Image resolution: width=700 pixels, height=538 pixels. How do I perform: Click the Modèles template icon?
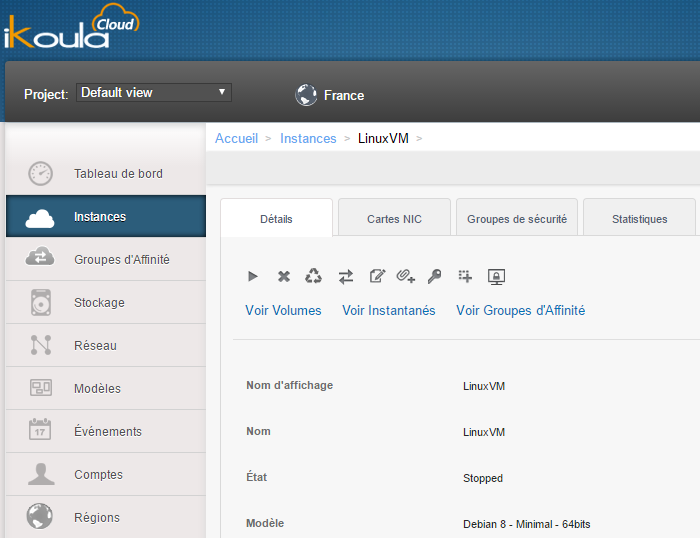click(x=41, y=388)
